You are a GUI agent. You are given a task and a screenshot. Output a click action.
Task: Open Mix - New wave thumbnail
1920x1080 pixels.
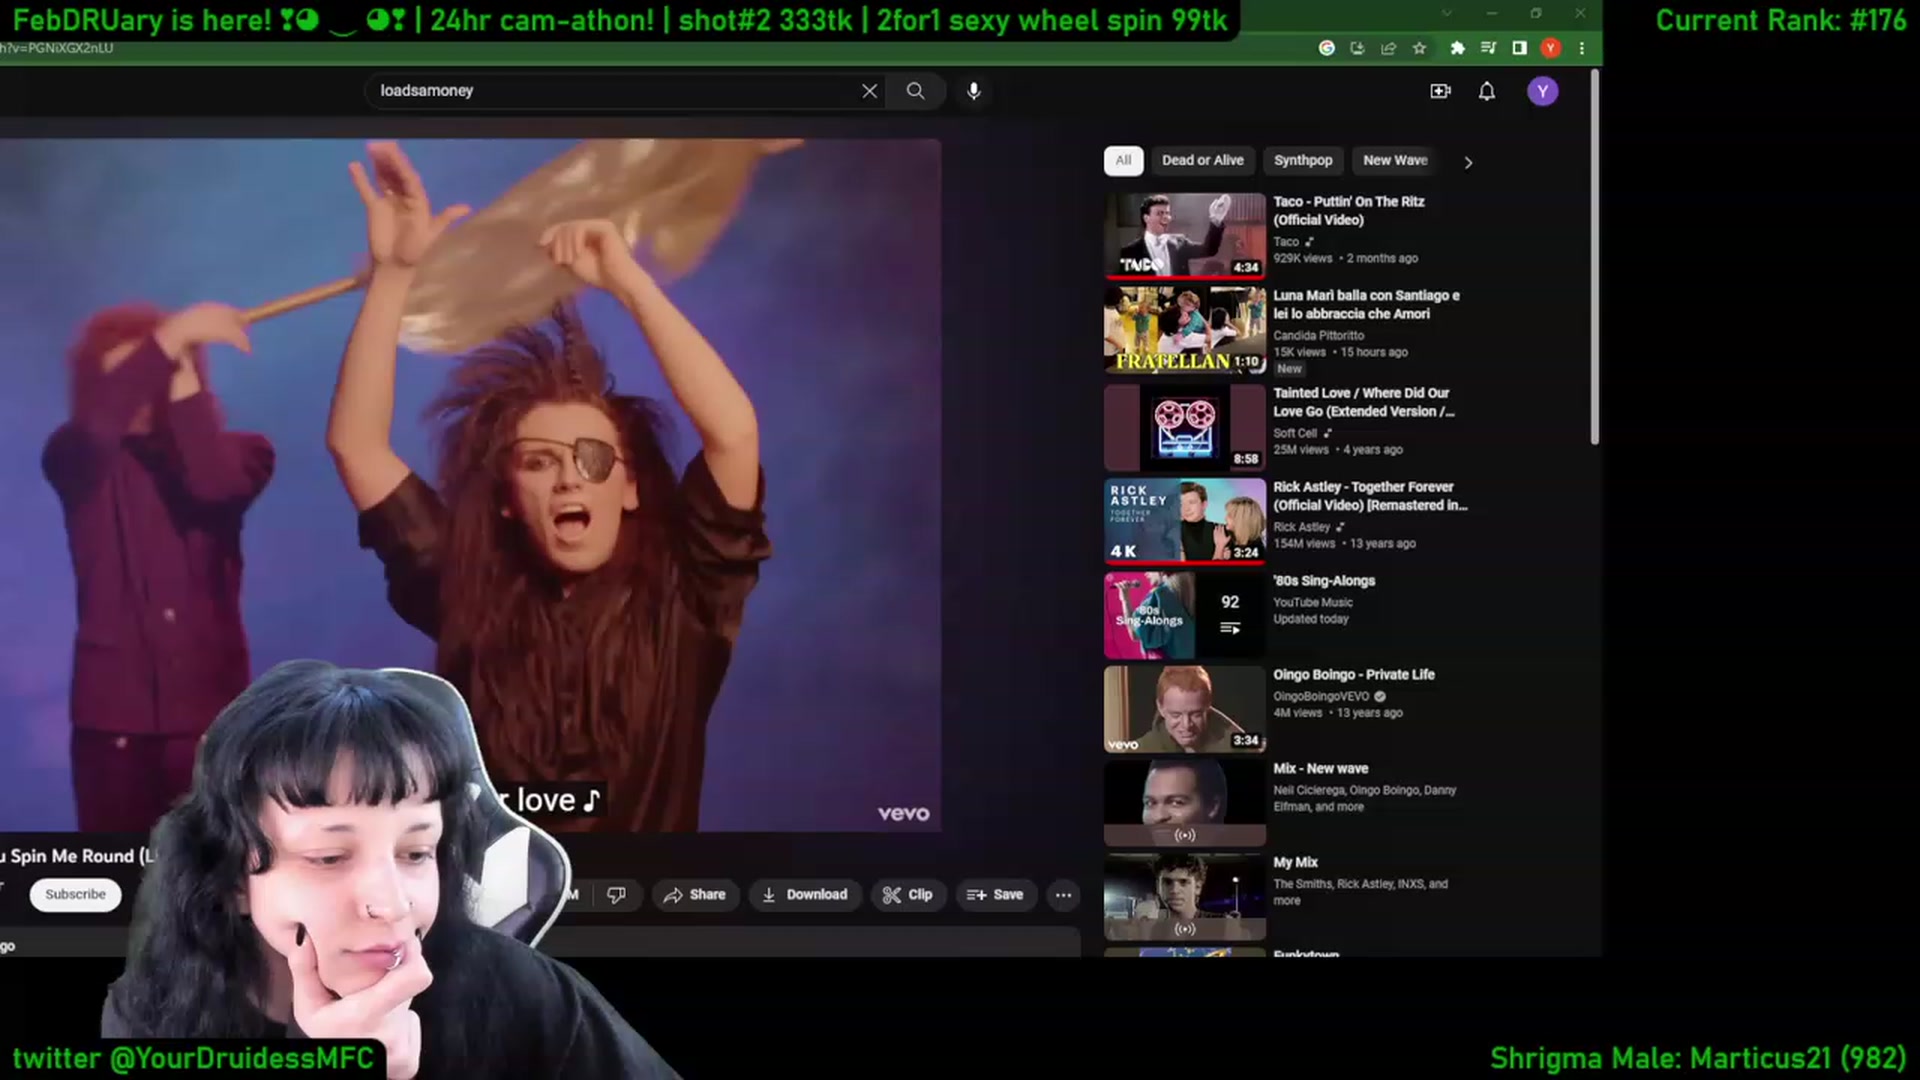coord(1185,803)
